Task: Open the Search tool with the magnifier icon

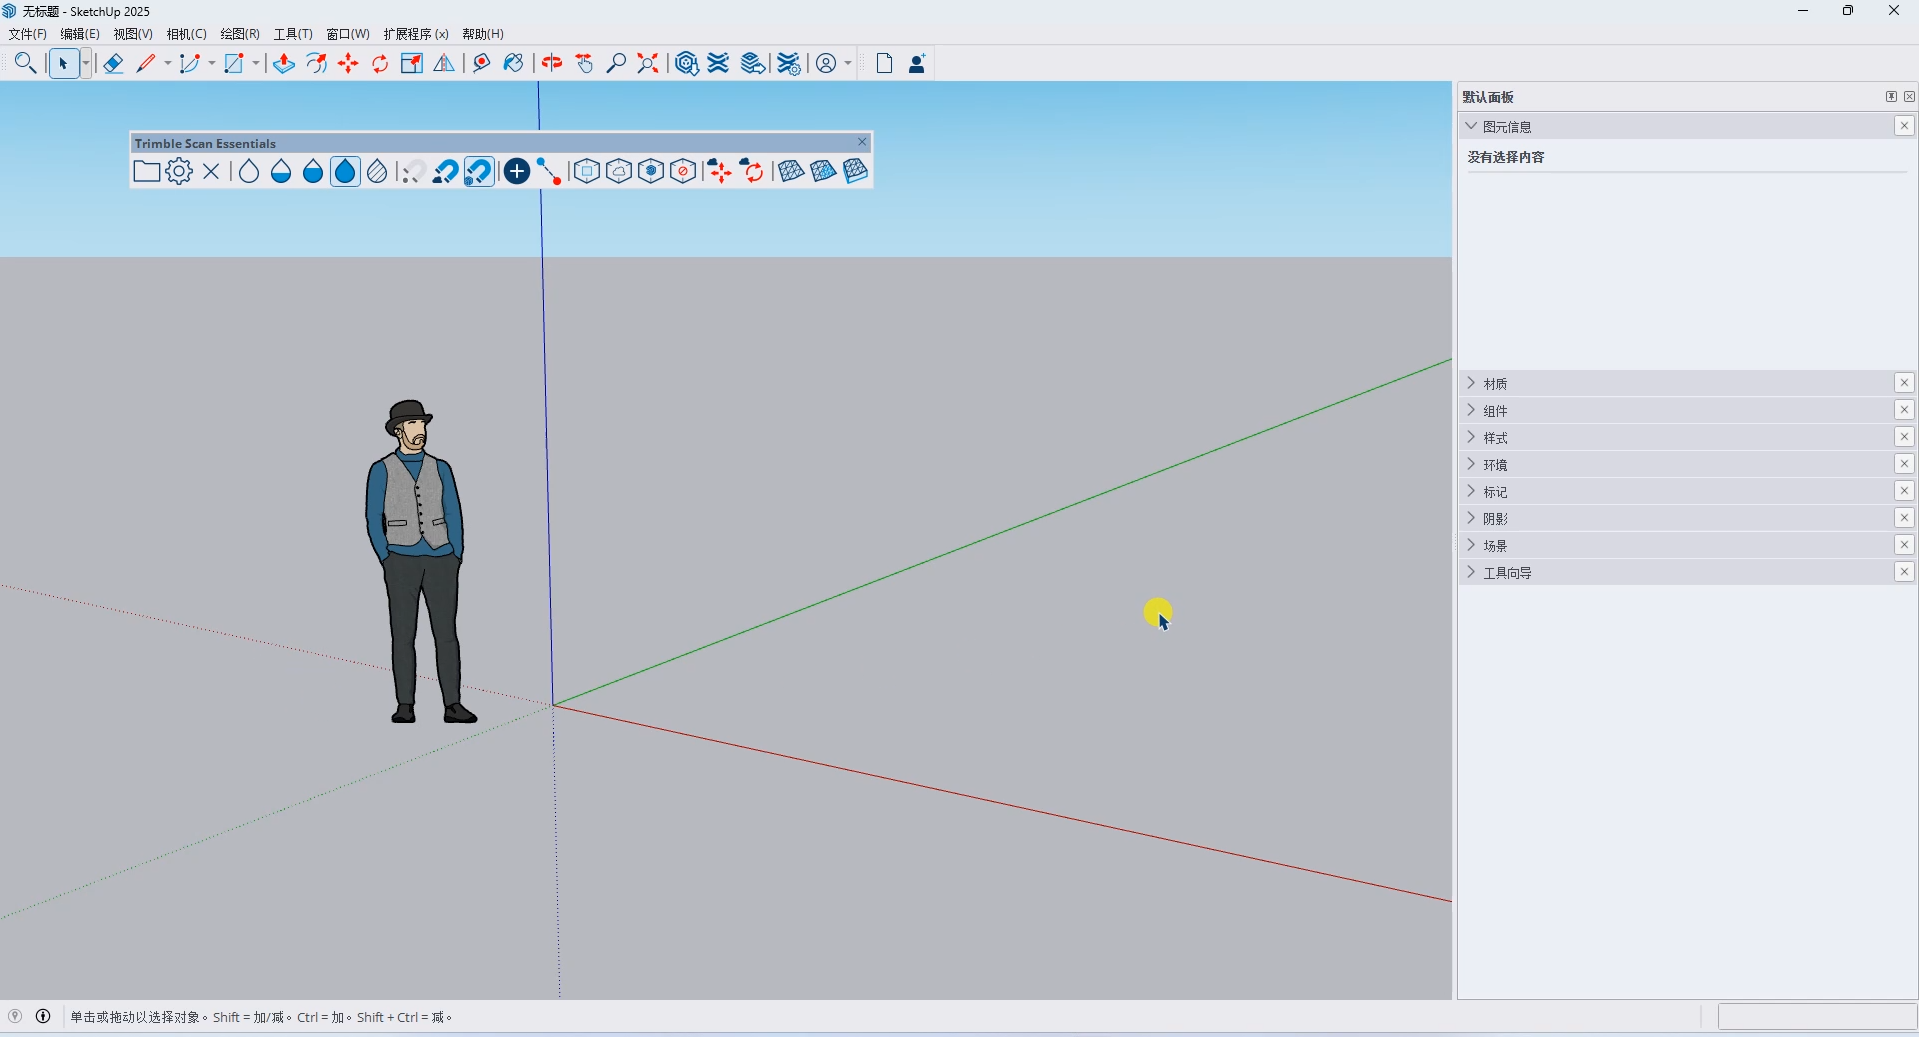Action: 26,64
